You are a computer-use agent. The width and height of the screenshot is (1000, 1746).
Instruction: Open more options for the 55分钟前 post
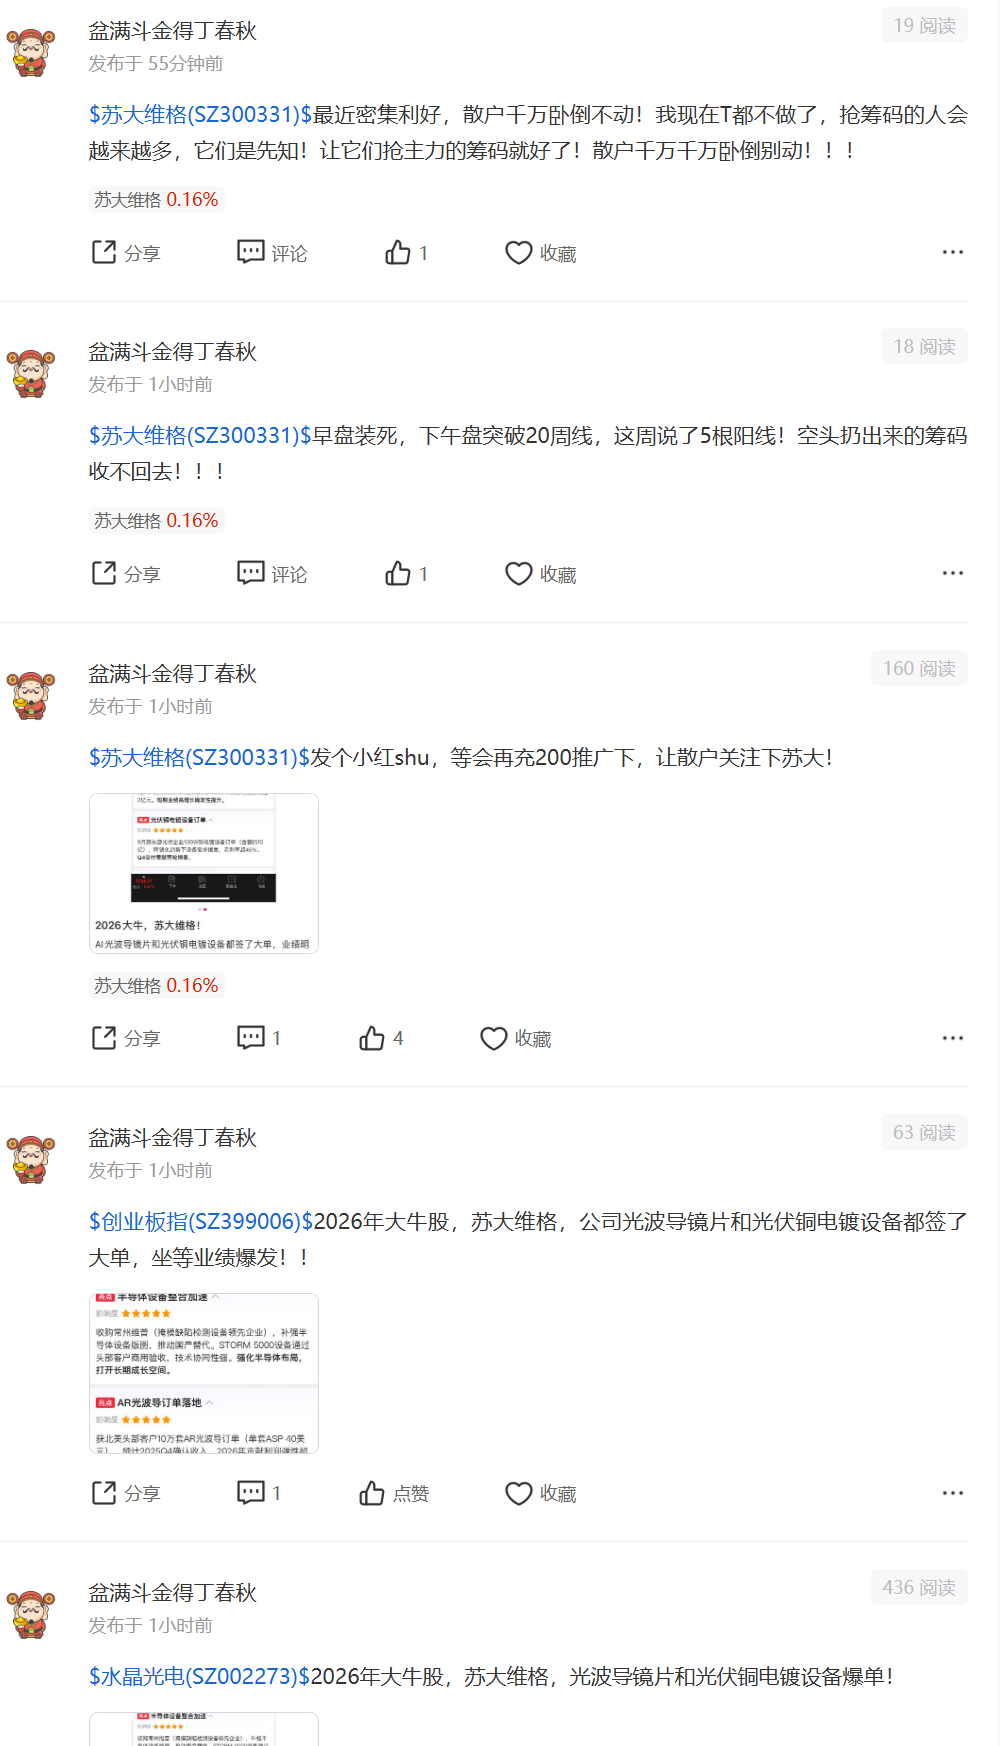[x=953, y=252]
